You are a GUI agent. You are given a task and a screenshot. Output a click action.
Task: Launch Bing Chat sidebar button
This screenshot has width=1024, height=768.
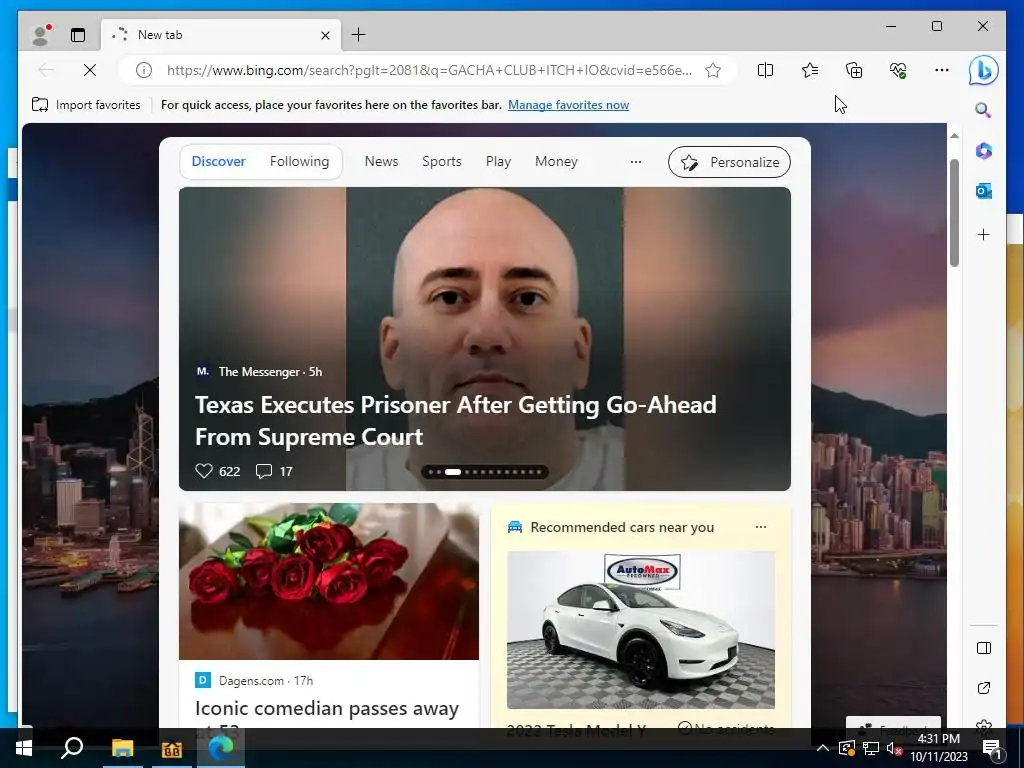tap(984, 70)
